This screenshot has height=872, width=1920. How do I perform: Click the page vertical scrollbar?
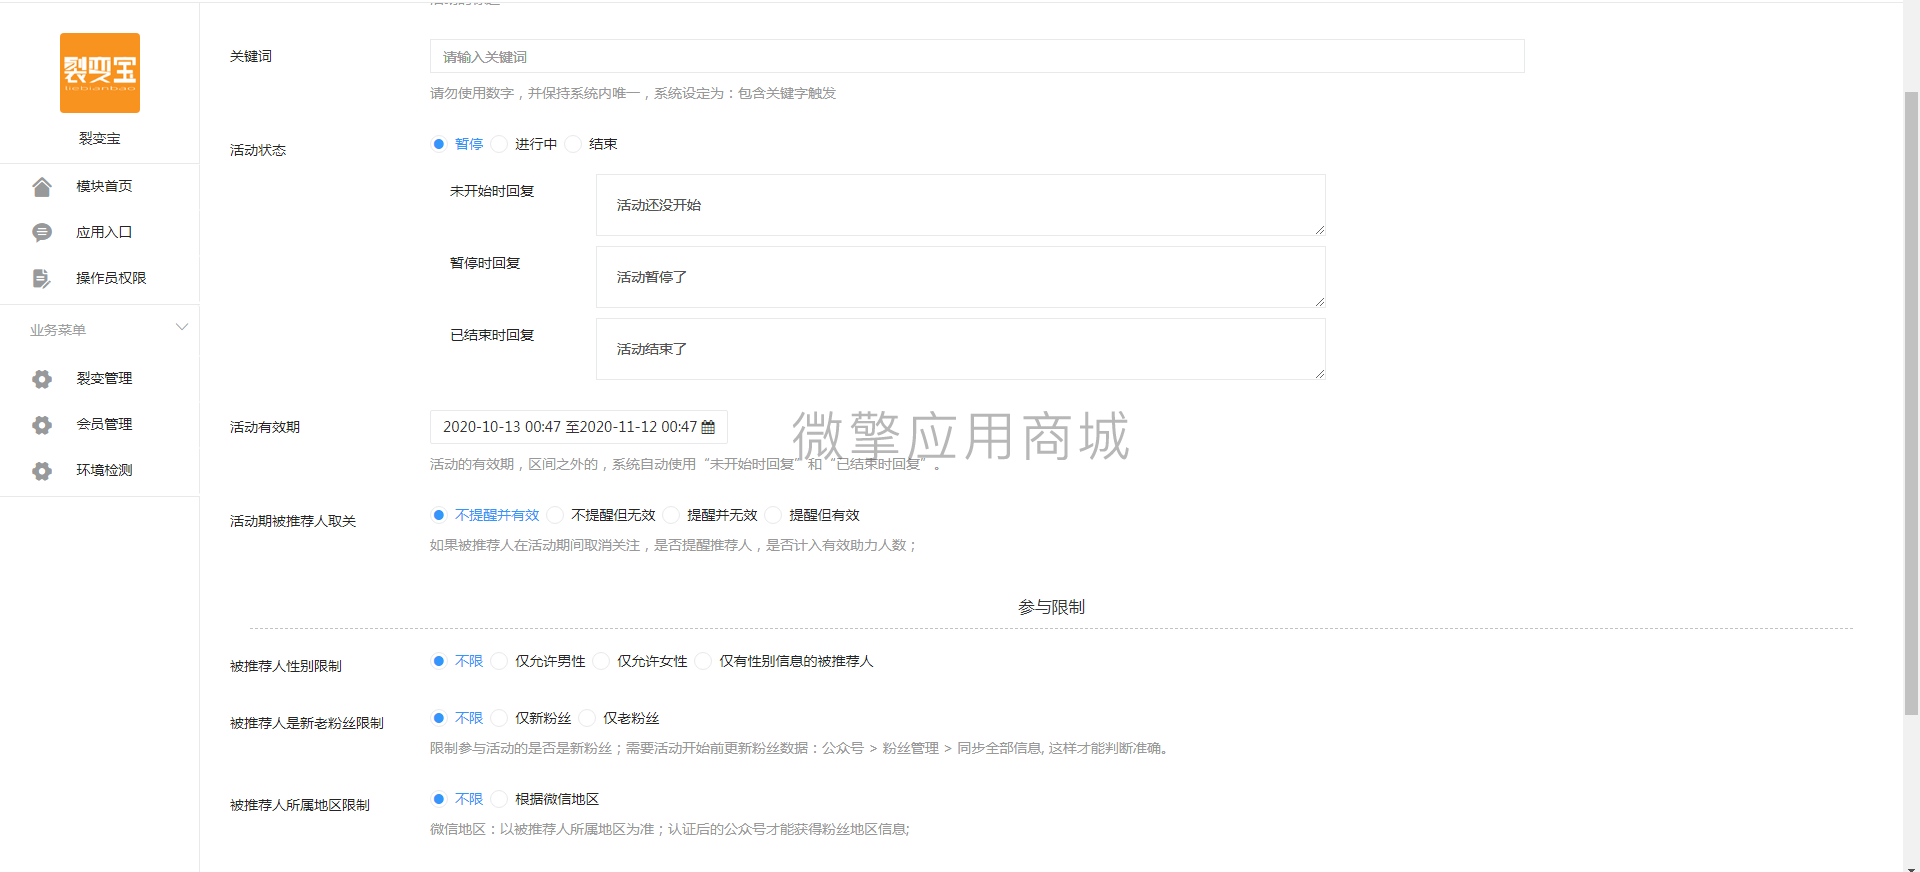coord(1911,403)
